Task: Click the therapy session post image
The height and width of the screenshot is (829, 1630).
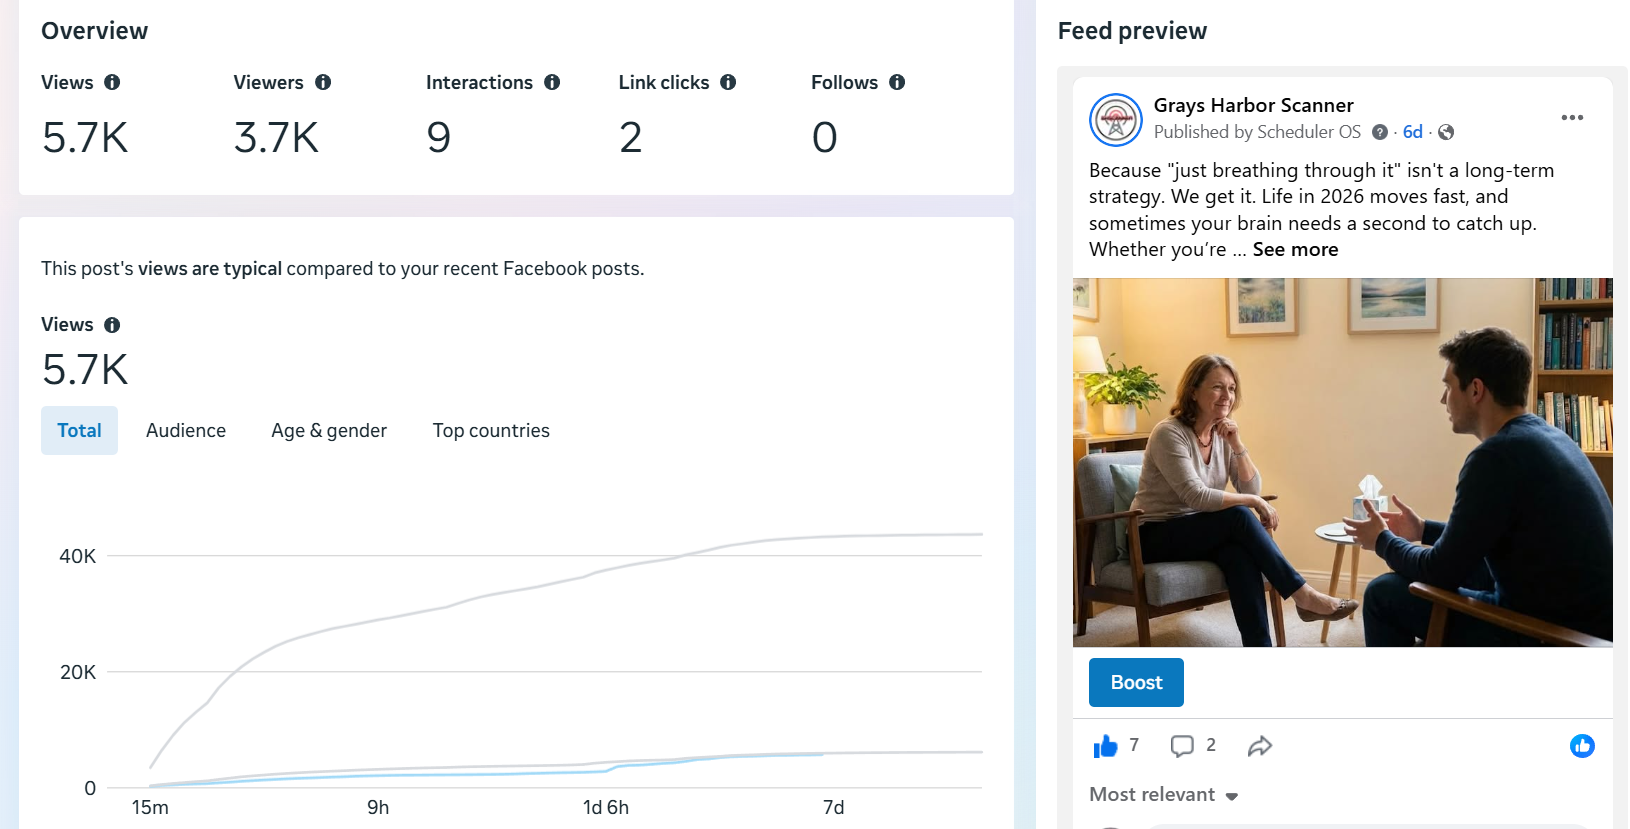Action: click(x=1342, y=462)
